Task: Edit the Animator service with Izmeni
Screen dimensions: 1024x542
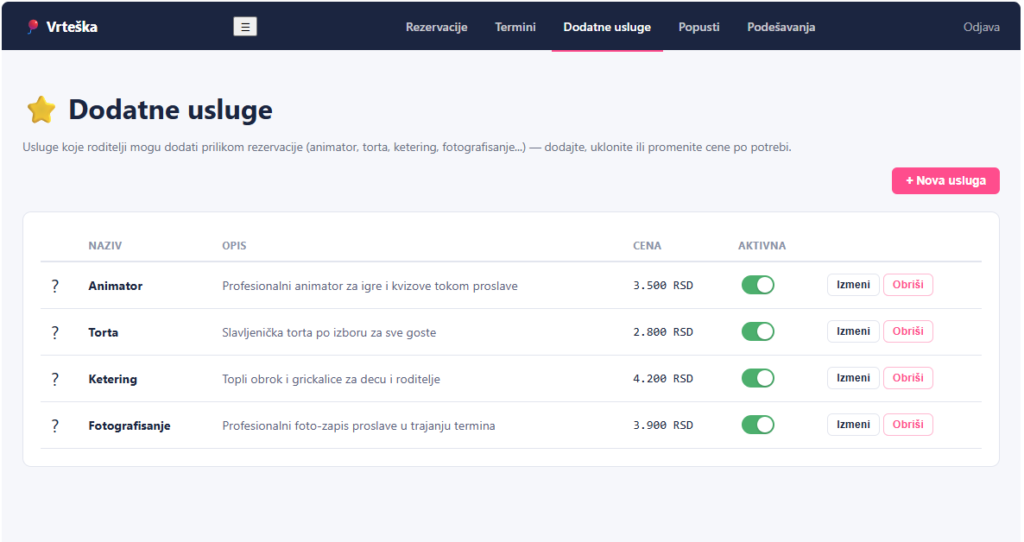Action: 854,285
